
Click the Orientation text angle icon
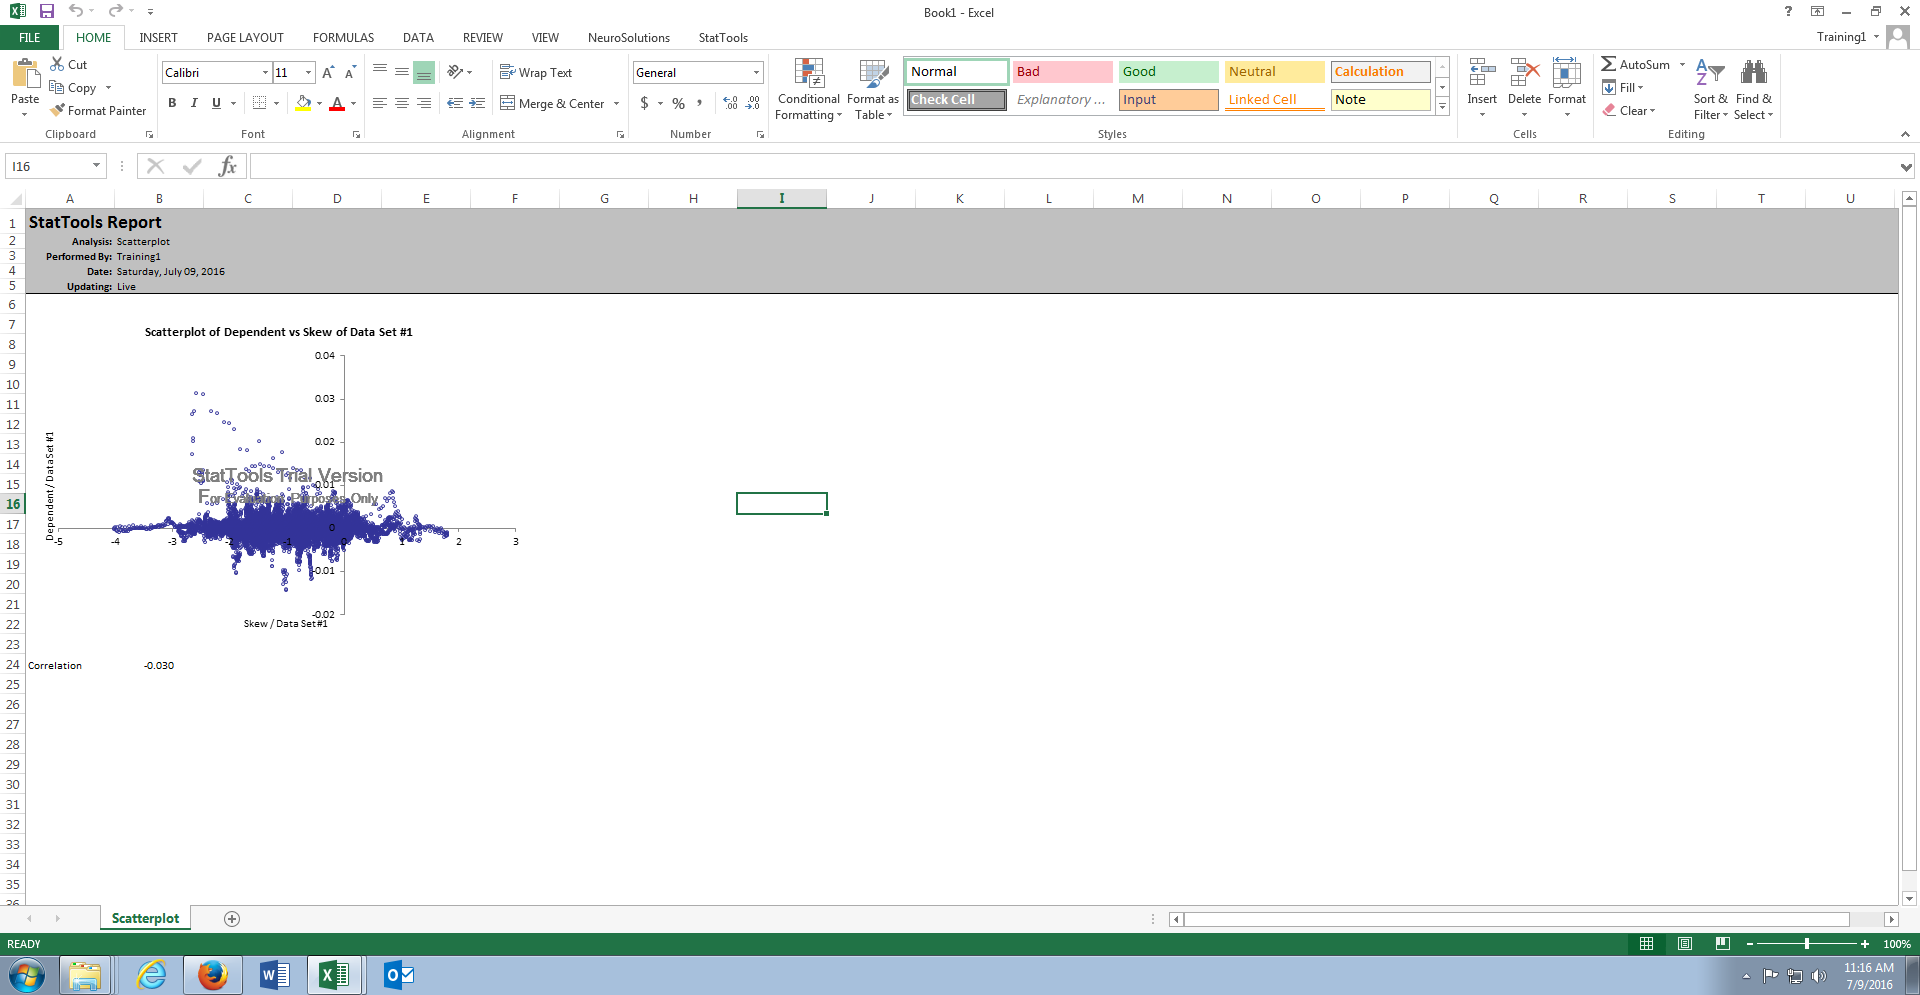coord(455,72)
